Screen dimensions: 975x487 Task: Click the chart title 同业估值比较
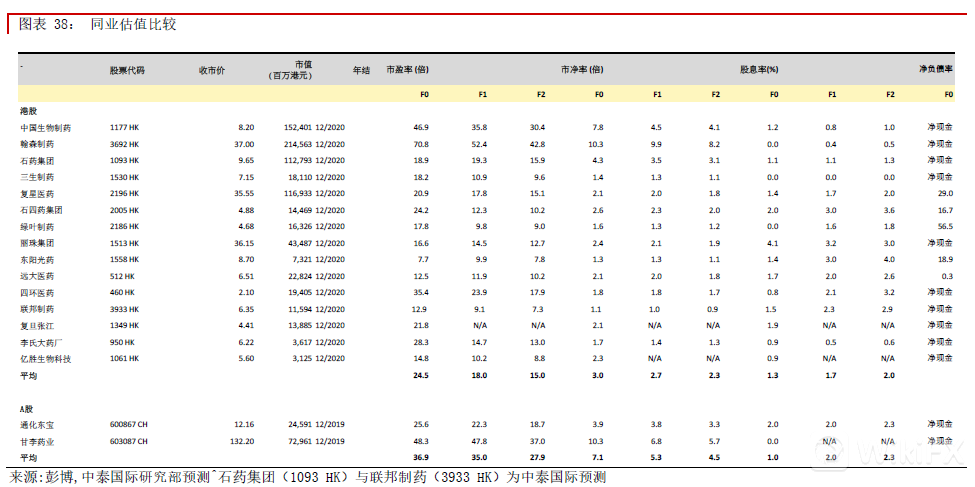[133, 24]
